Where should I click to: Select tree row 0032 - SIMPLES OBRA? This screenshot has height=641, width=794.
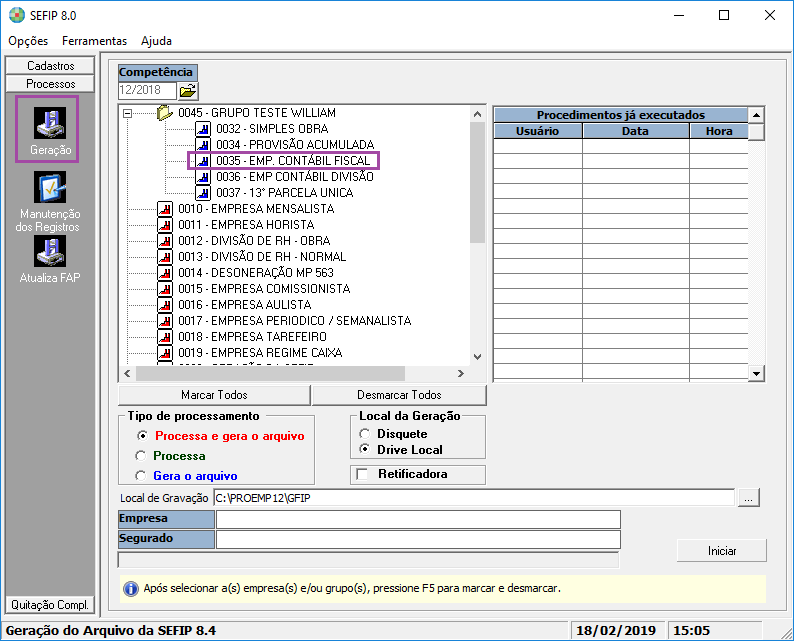(x=272, y=129)
